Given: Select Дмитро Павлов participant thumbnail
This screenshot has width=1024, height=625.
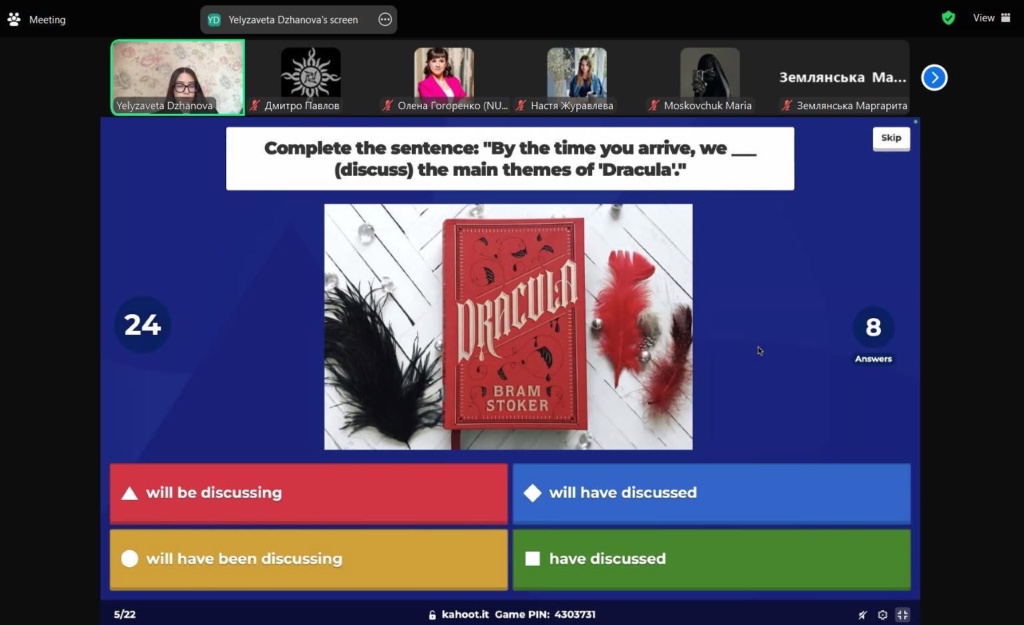Looking at the screenshot, I should coord(311,77).
